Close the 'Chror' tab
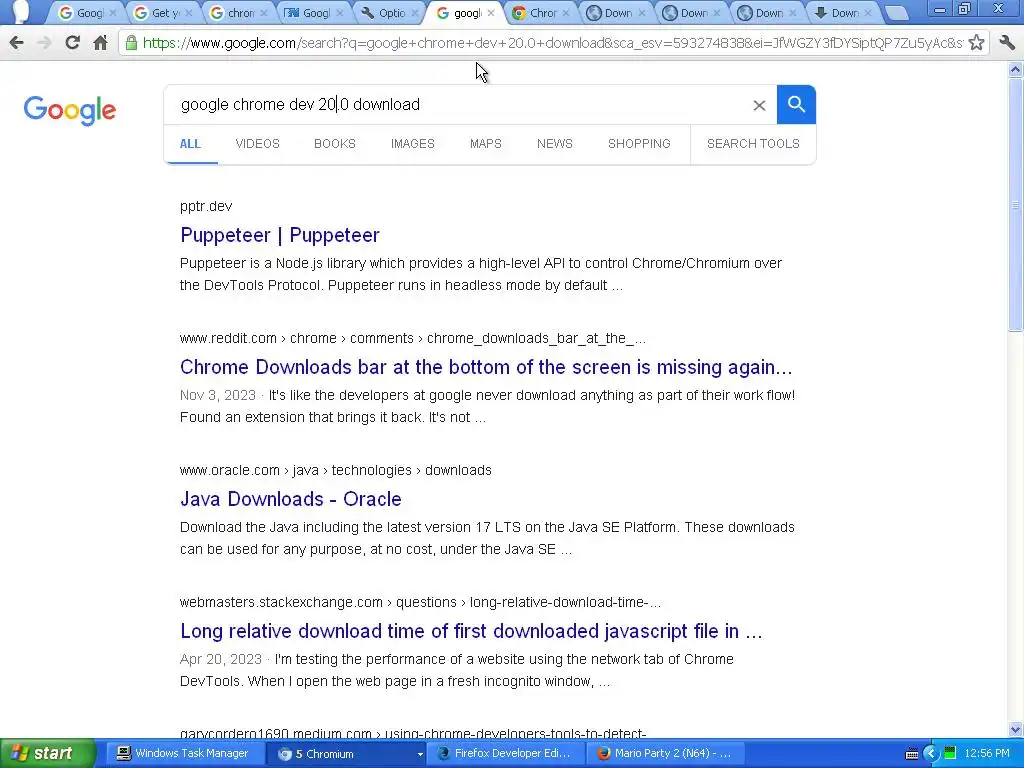 [x=566, y=13]
